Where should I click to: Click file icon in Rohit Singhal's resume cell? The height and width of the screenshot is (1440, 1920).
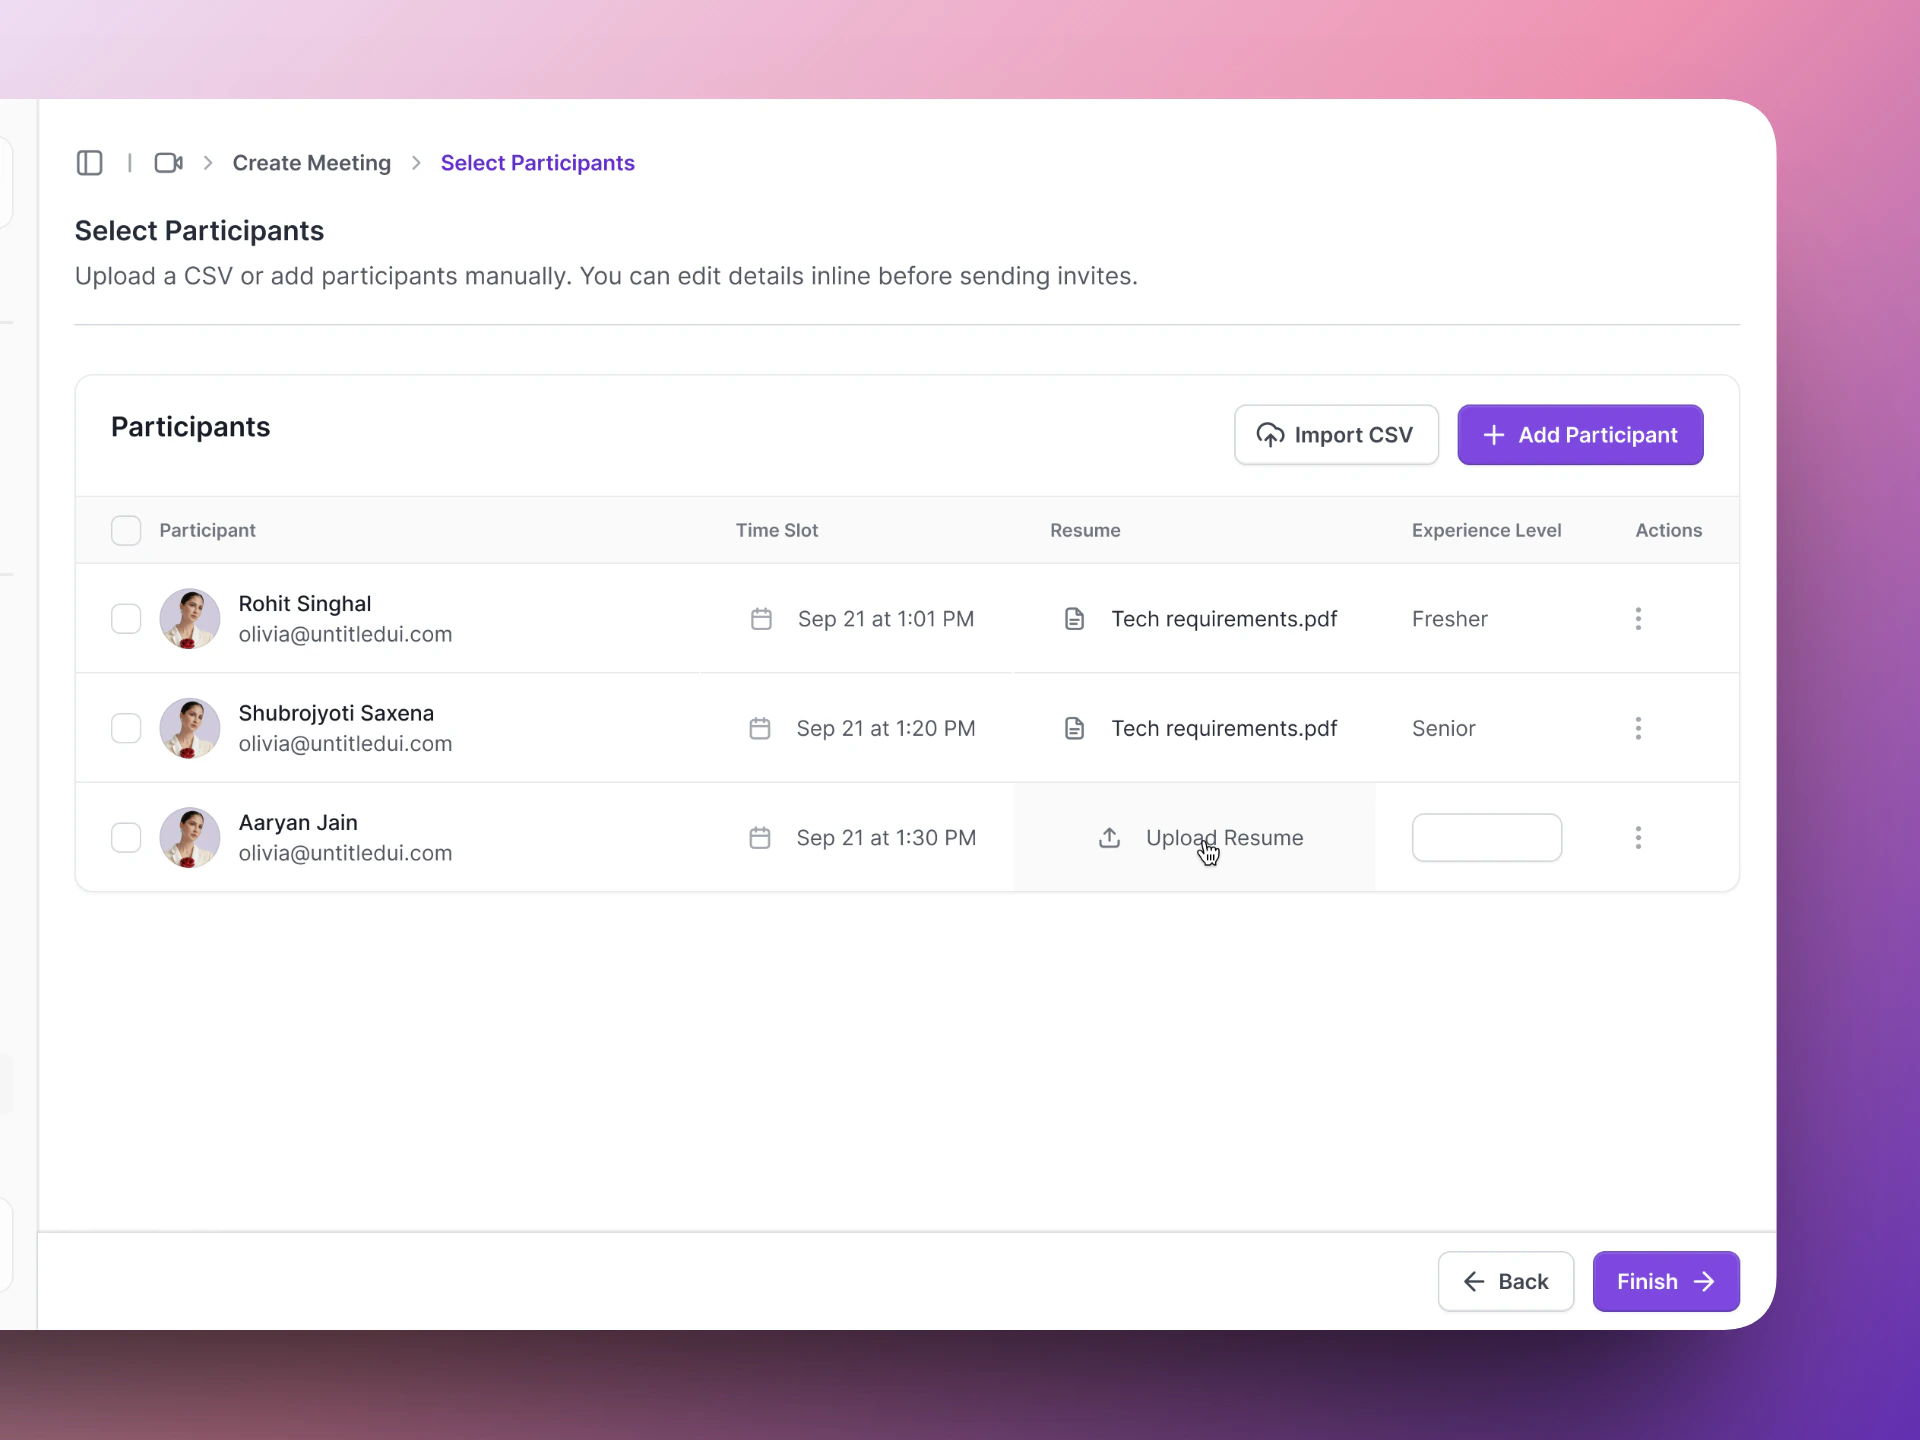point(1074,619)
